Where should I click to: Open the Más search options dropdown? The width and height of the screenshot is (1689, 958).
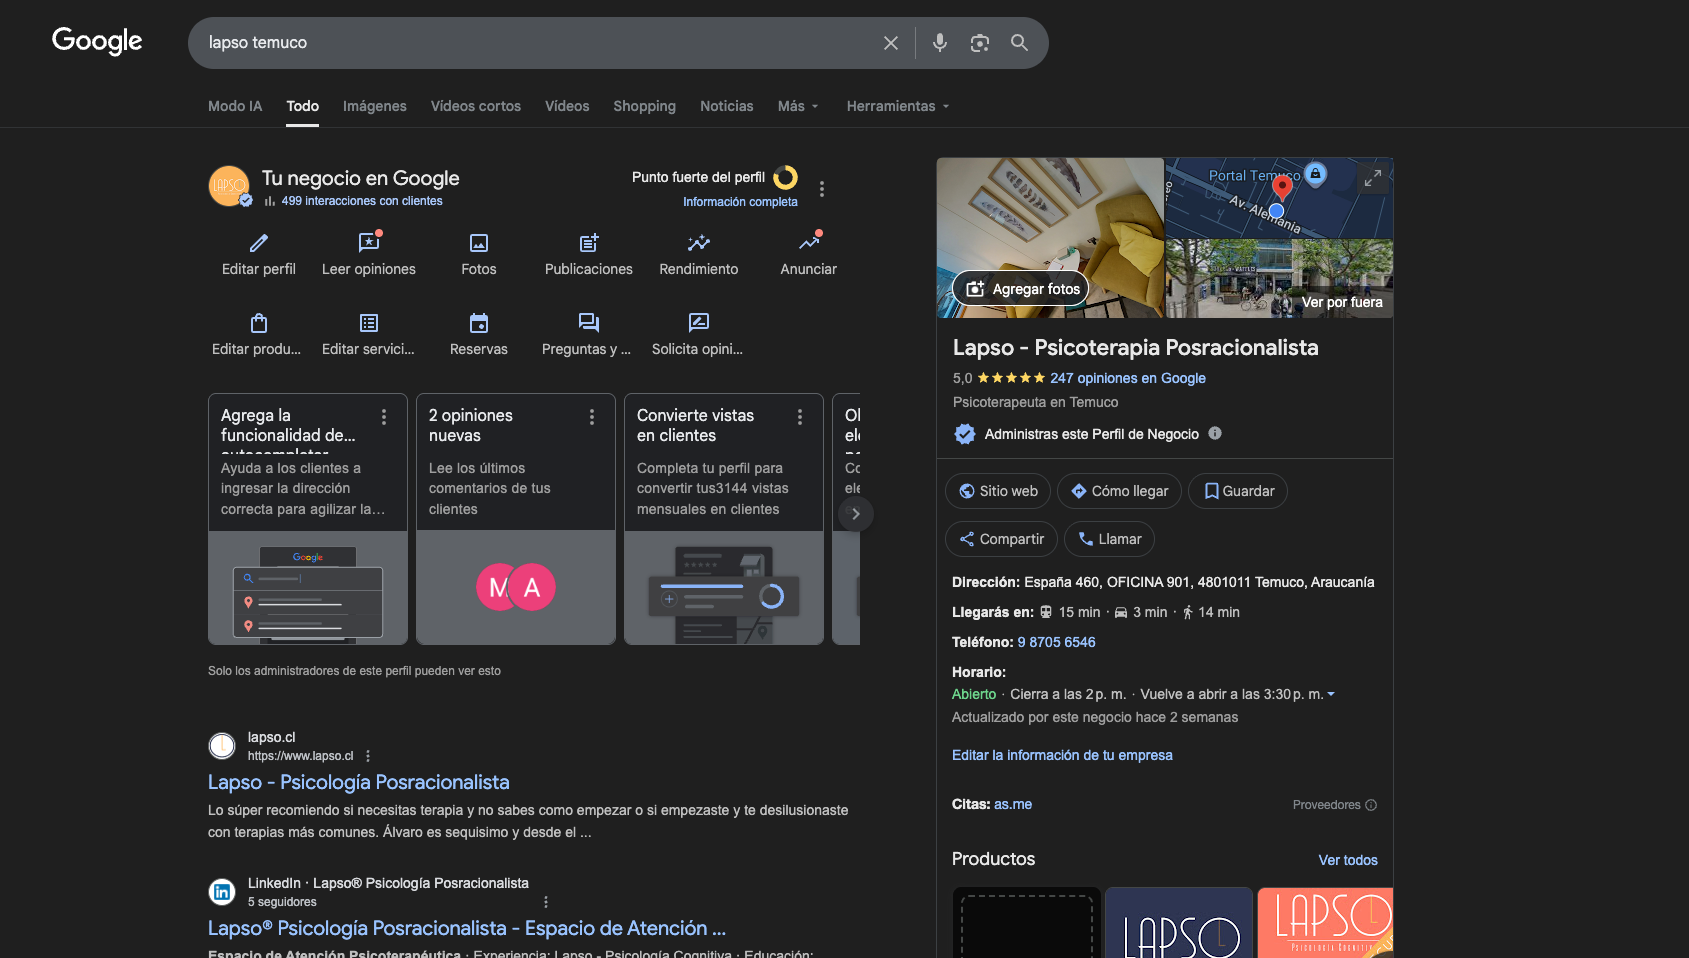coord(797,106)
